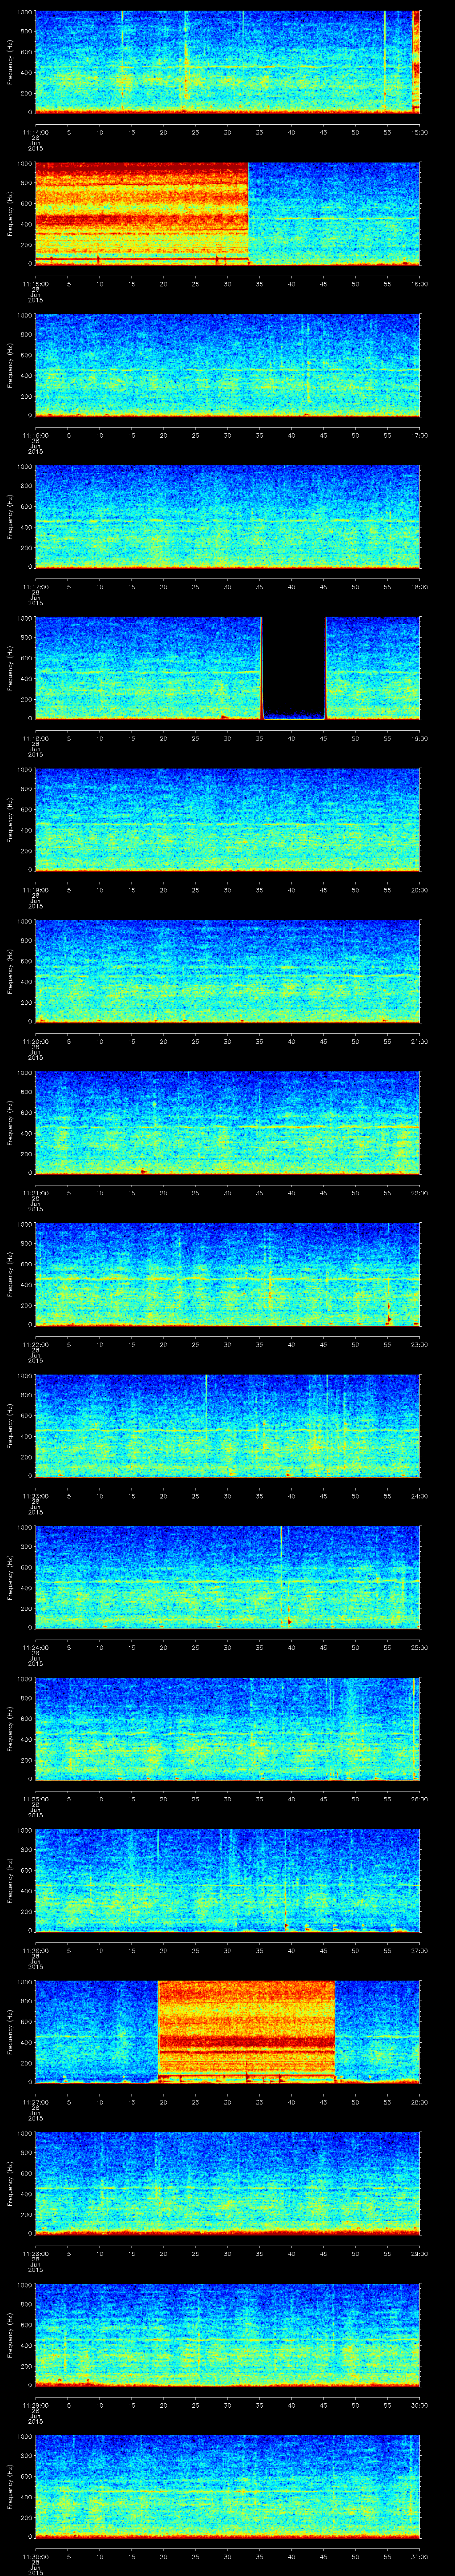Open the spectrogram panel starting at 11:20:00
This screenshot has height=2576, width=455.
point(227,971)
